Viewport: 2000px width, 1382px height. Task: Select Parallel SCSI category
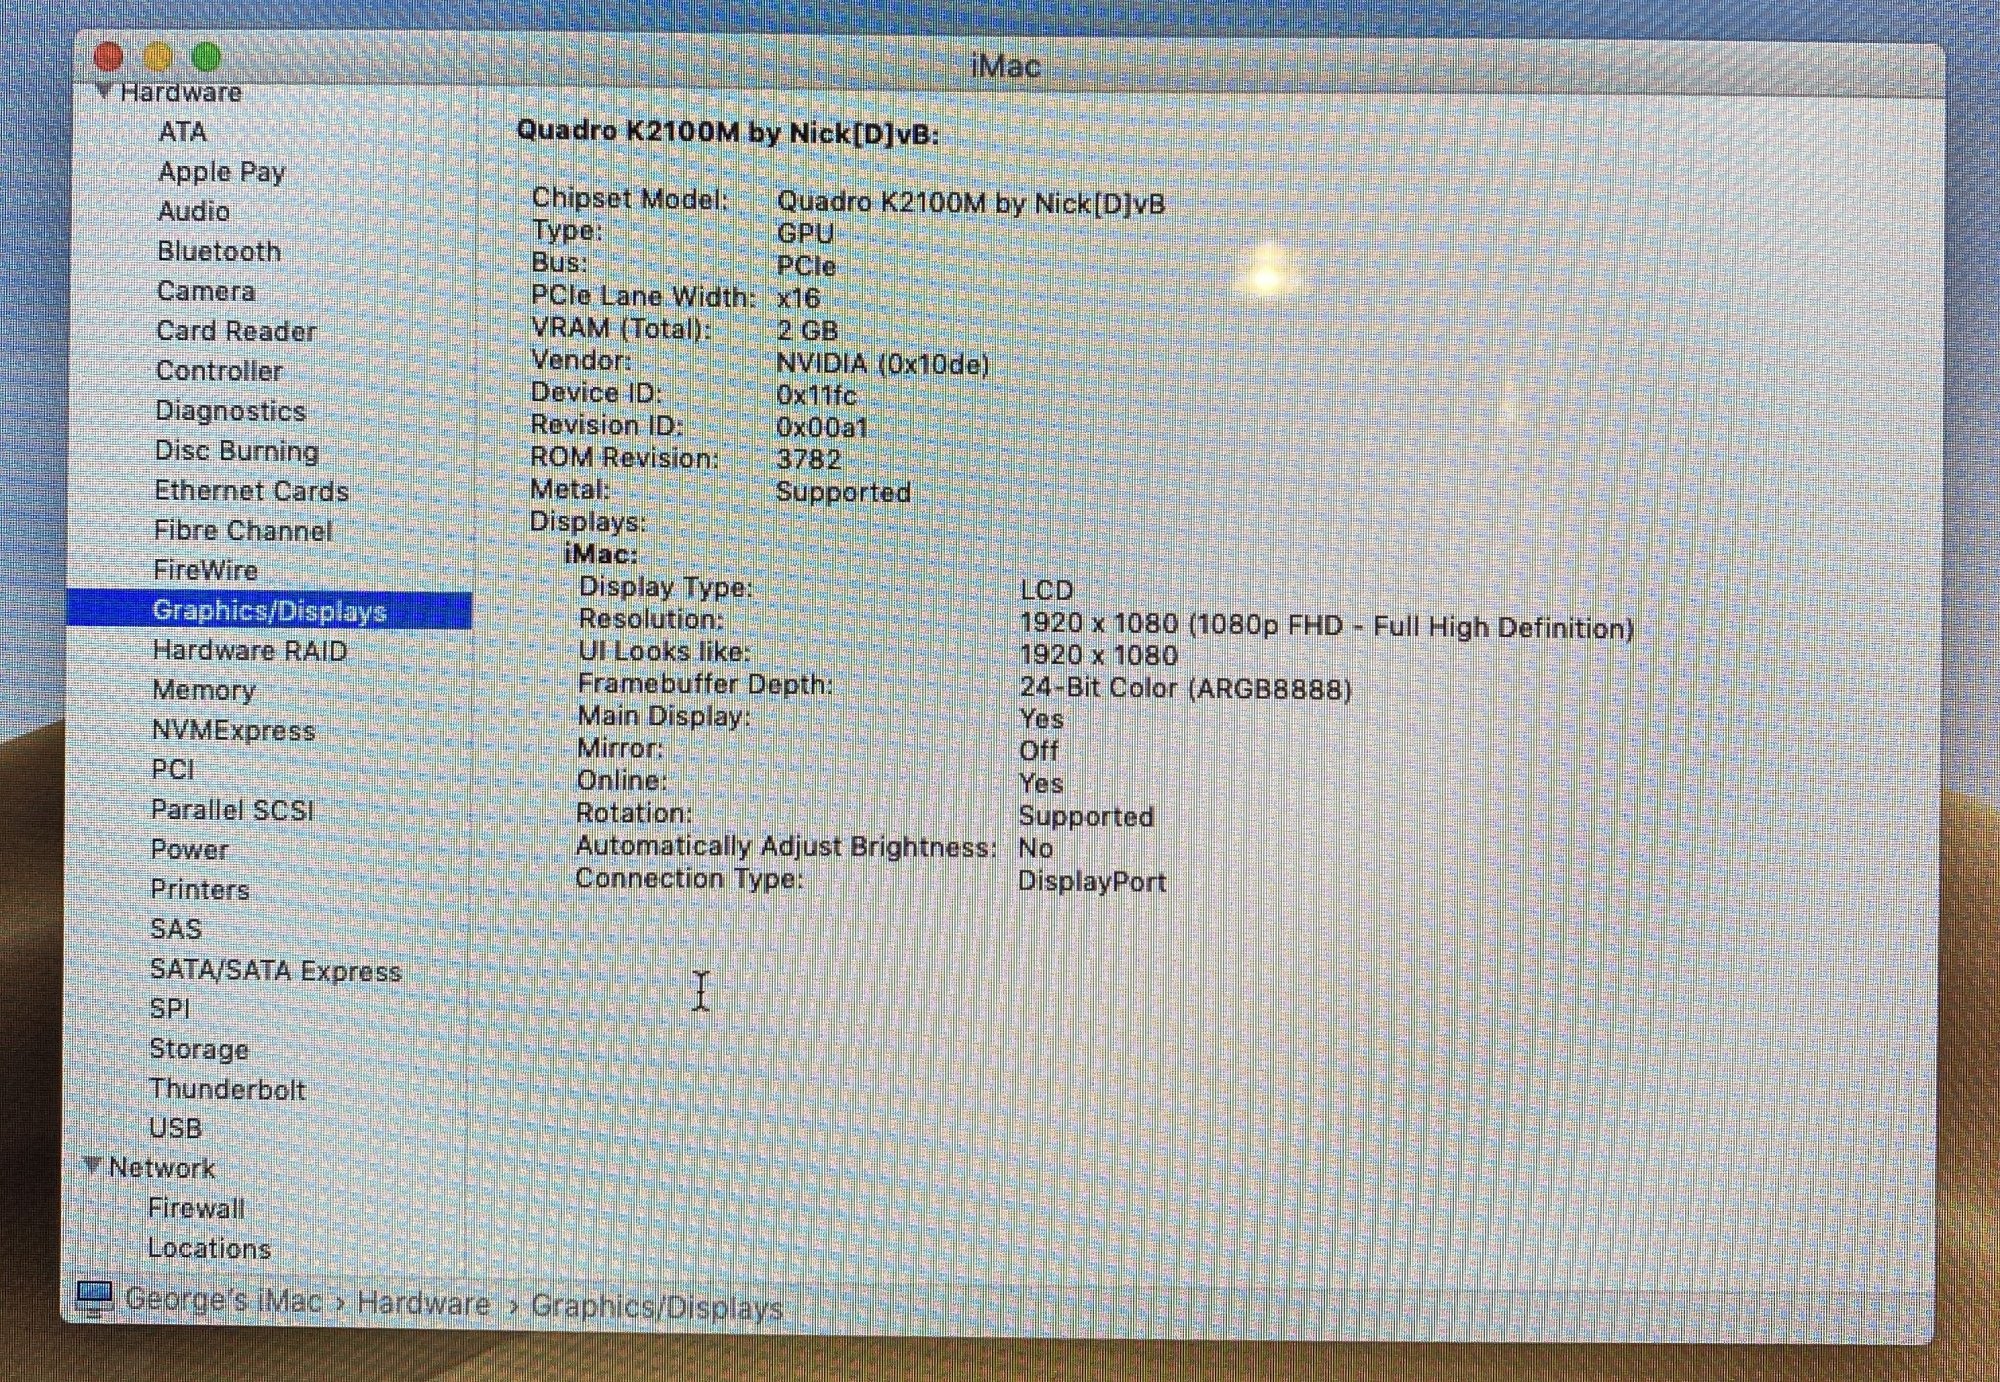pos(232,810)
